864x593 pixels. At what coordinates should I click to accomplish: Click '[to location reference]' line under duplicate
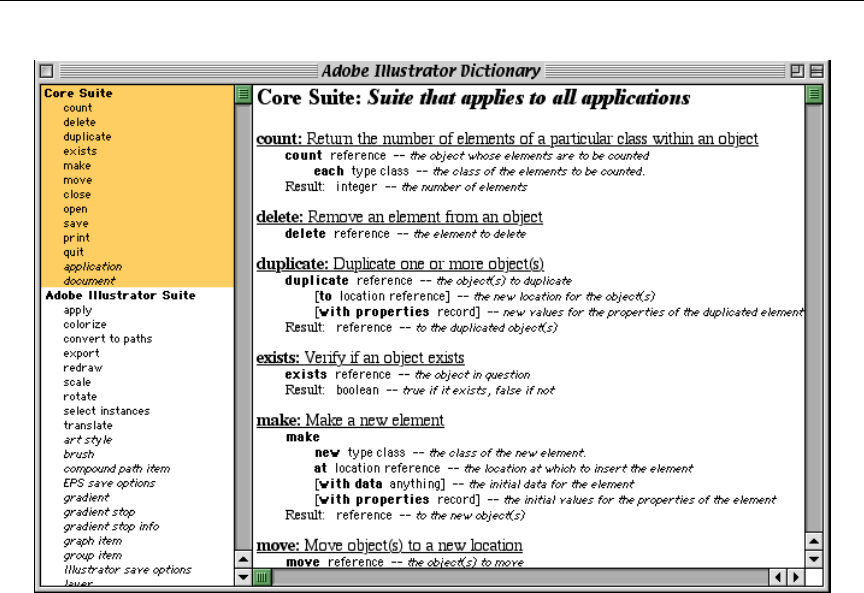pos(484,296)
